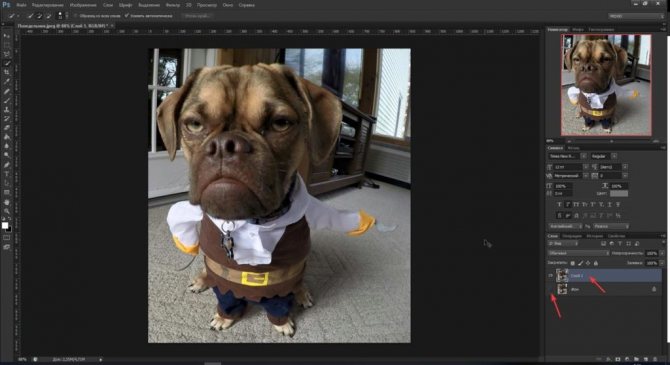Screen dimensions: 670x365
Task: Select the History Brush tool
Action: (7, 118)
